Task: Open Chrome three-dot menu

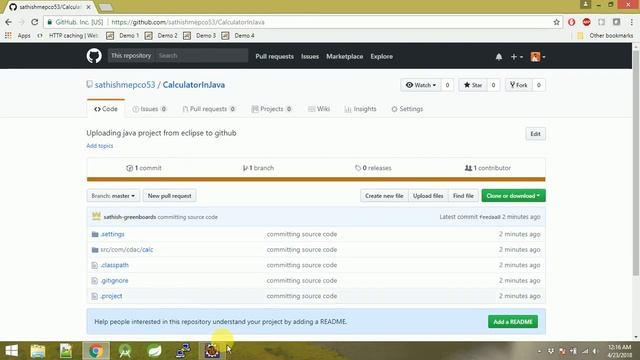Action: [631, 22]
